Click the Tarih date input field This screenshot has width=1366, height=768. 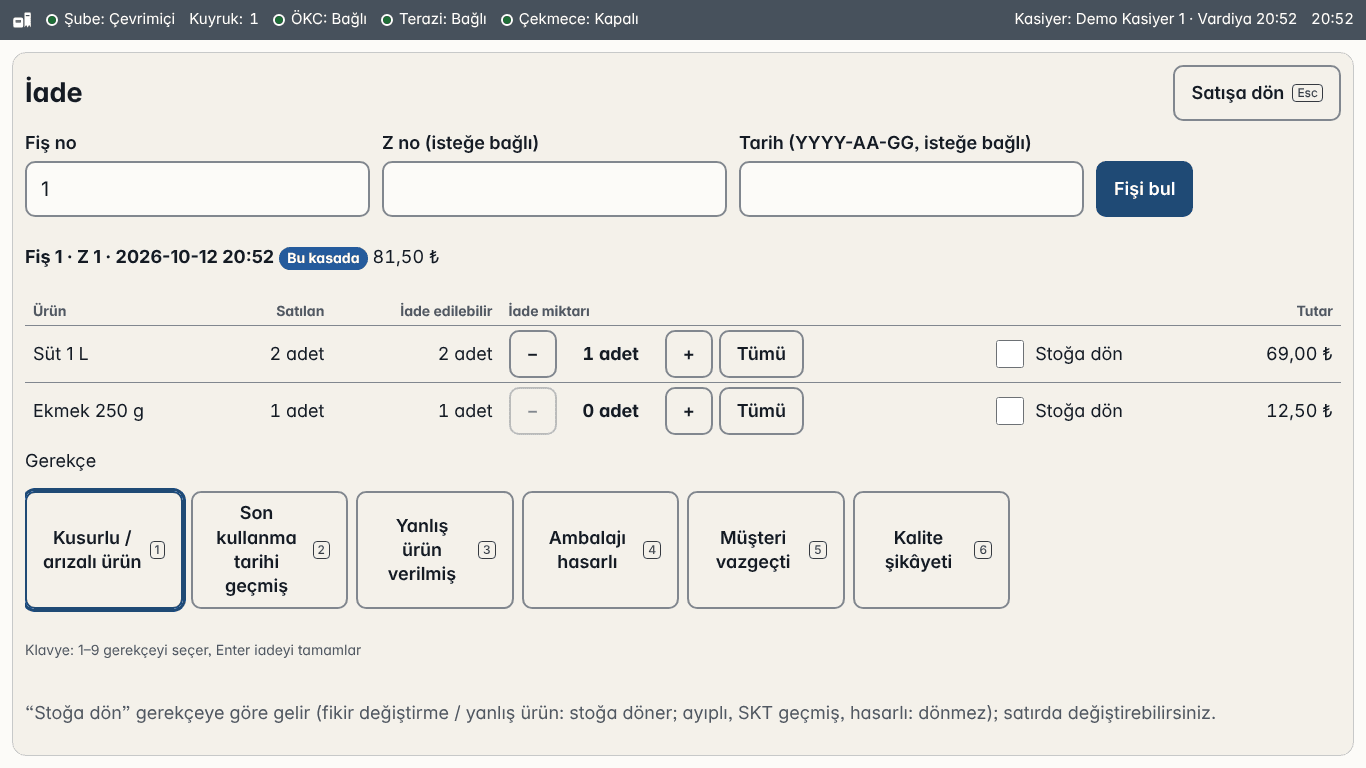(911, 189)
